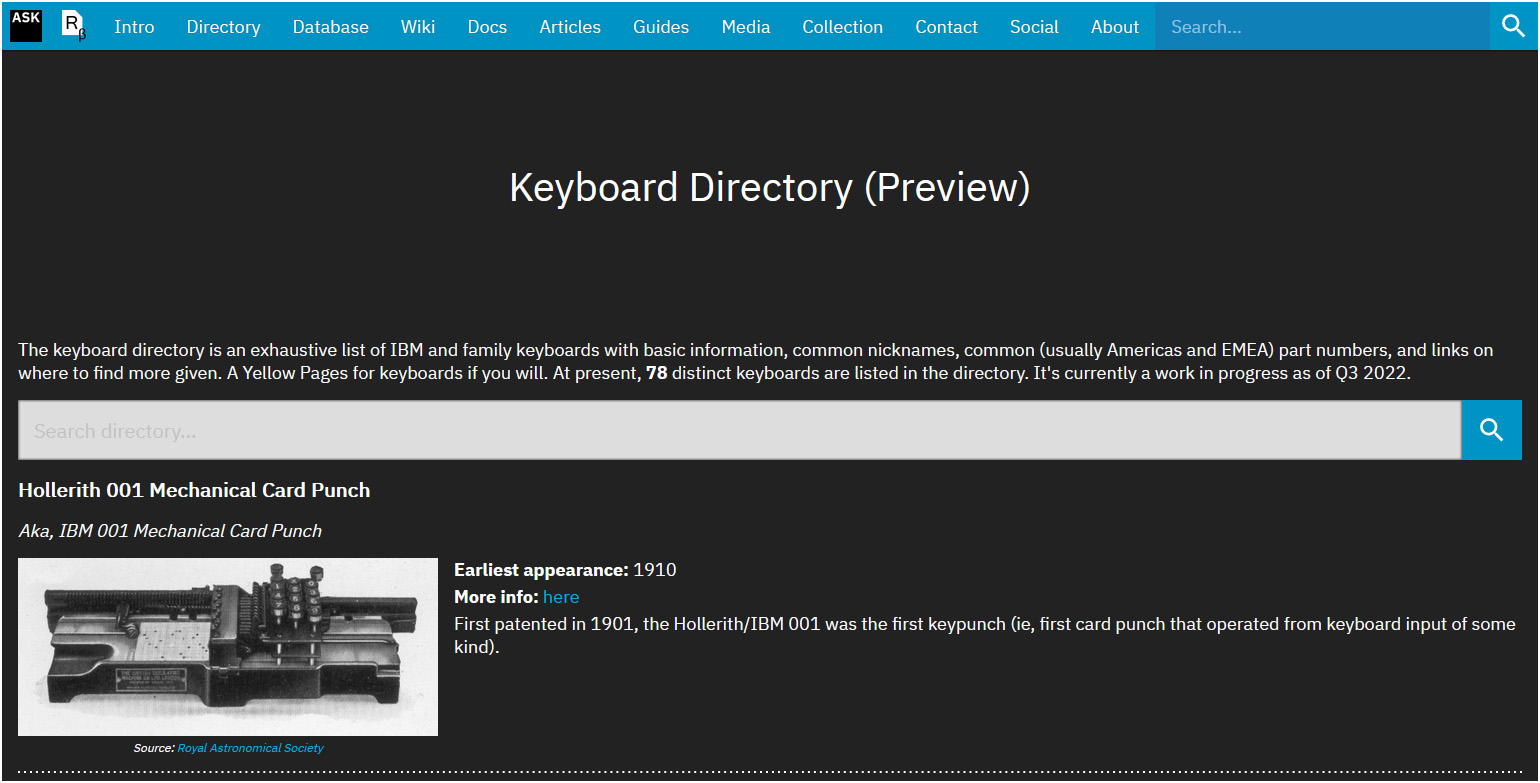The height and width of the screenshot is (783, 1540).
Task: Click the R-beta logo icon
Action: (74, 26)
